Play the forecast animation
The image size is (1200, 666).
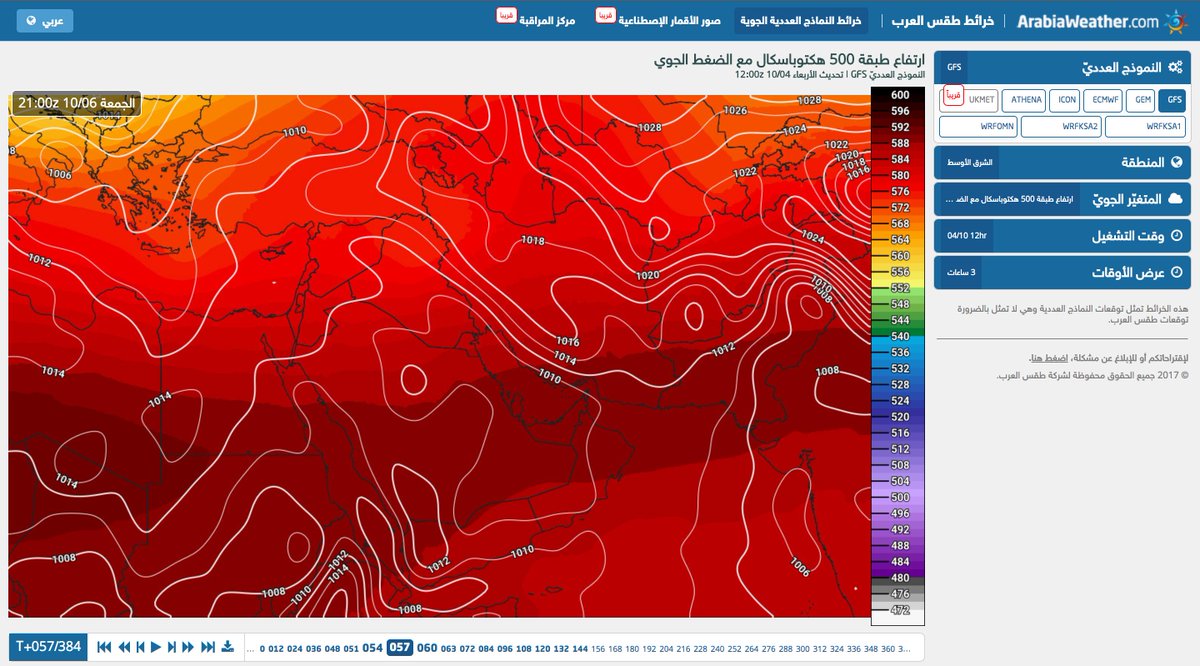pos(155,647)
